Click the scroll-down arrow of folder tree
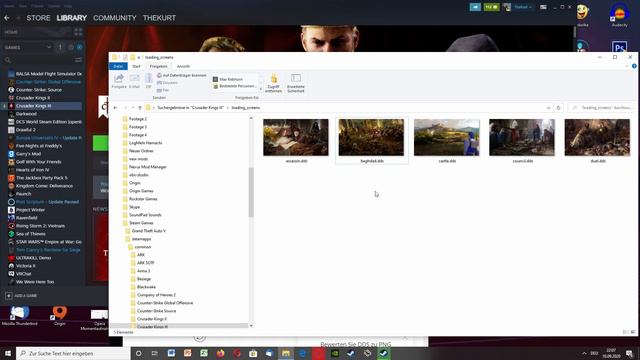The image size is (640, 360). pyautogui.click(x=251, y=326)
